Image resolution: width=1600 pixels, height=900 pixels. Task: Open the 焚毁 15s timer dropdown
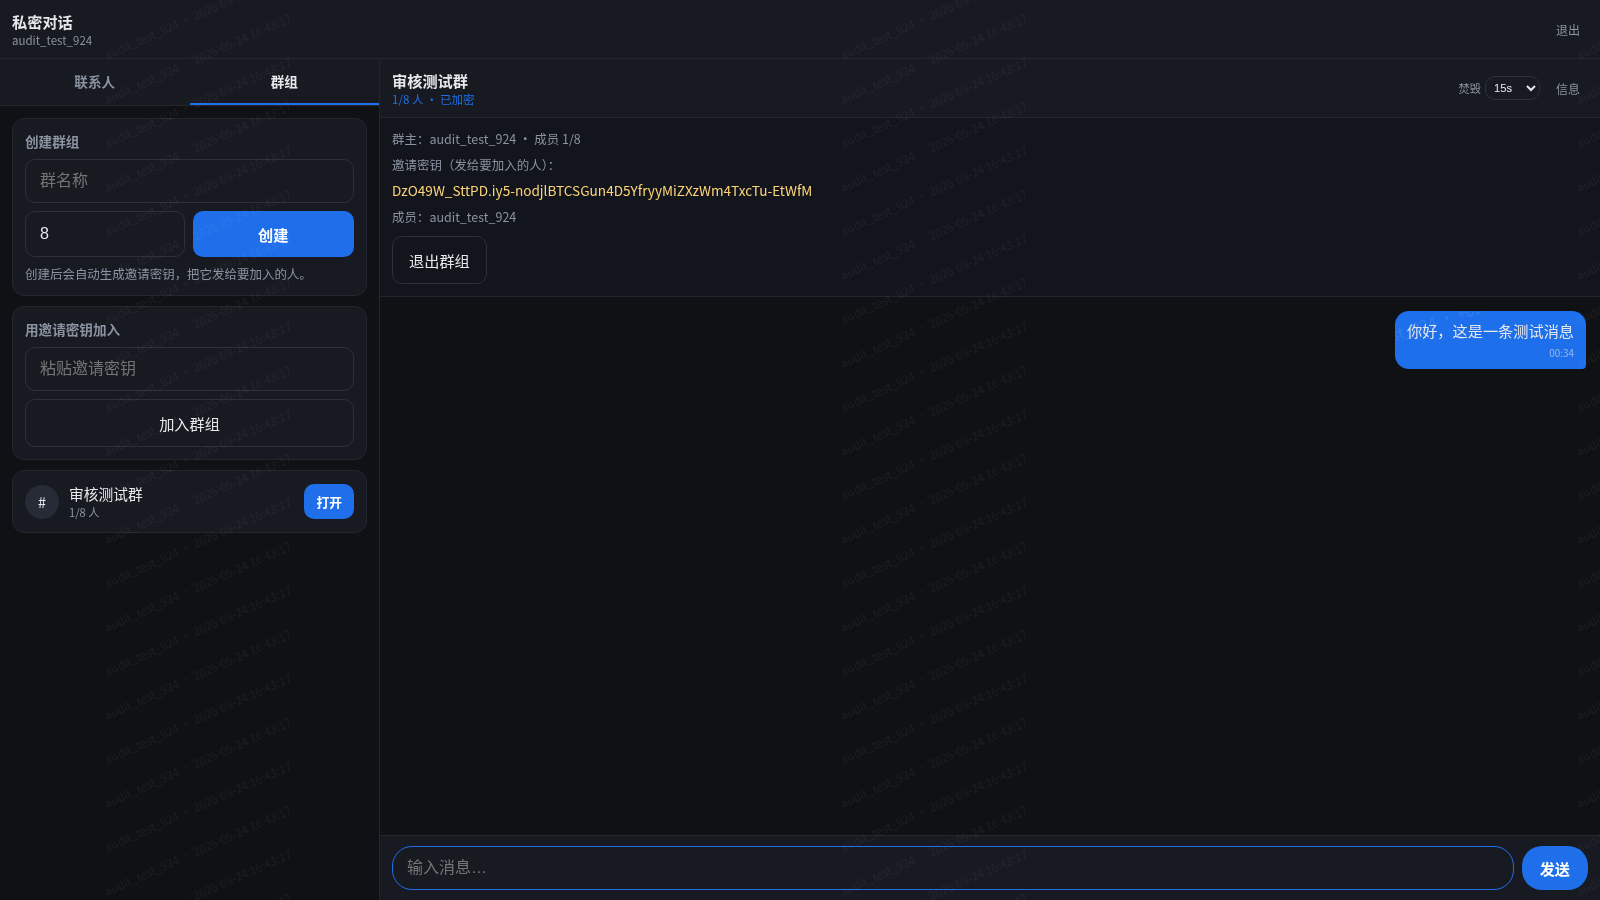(1512, 88)
